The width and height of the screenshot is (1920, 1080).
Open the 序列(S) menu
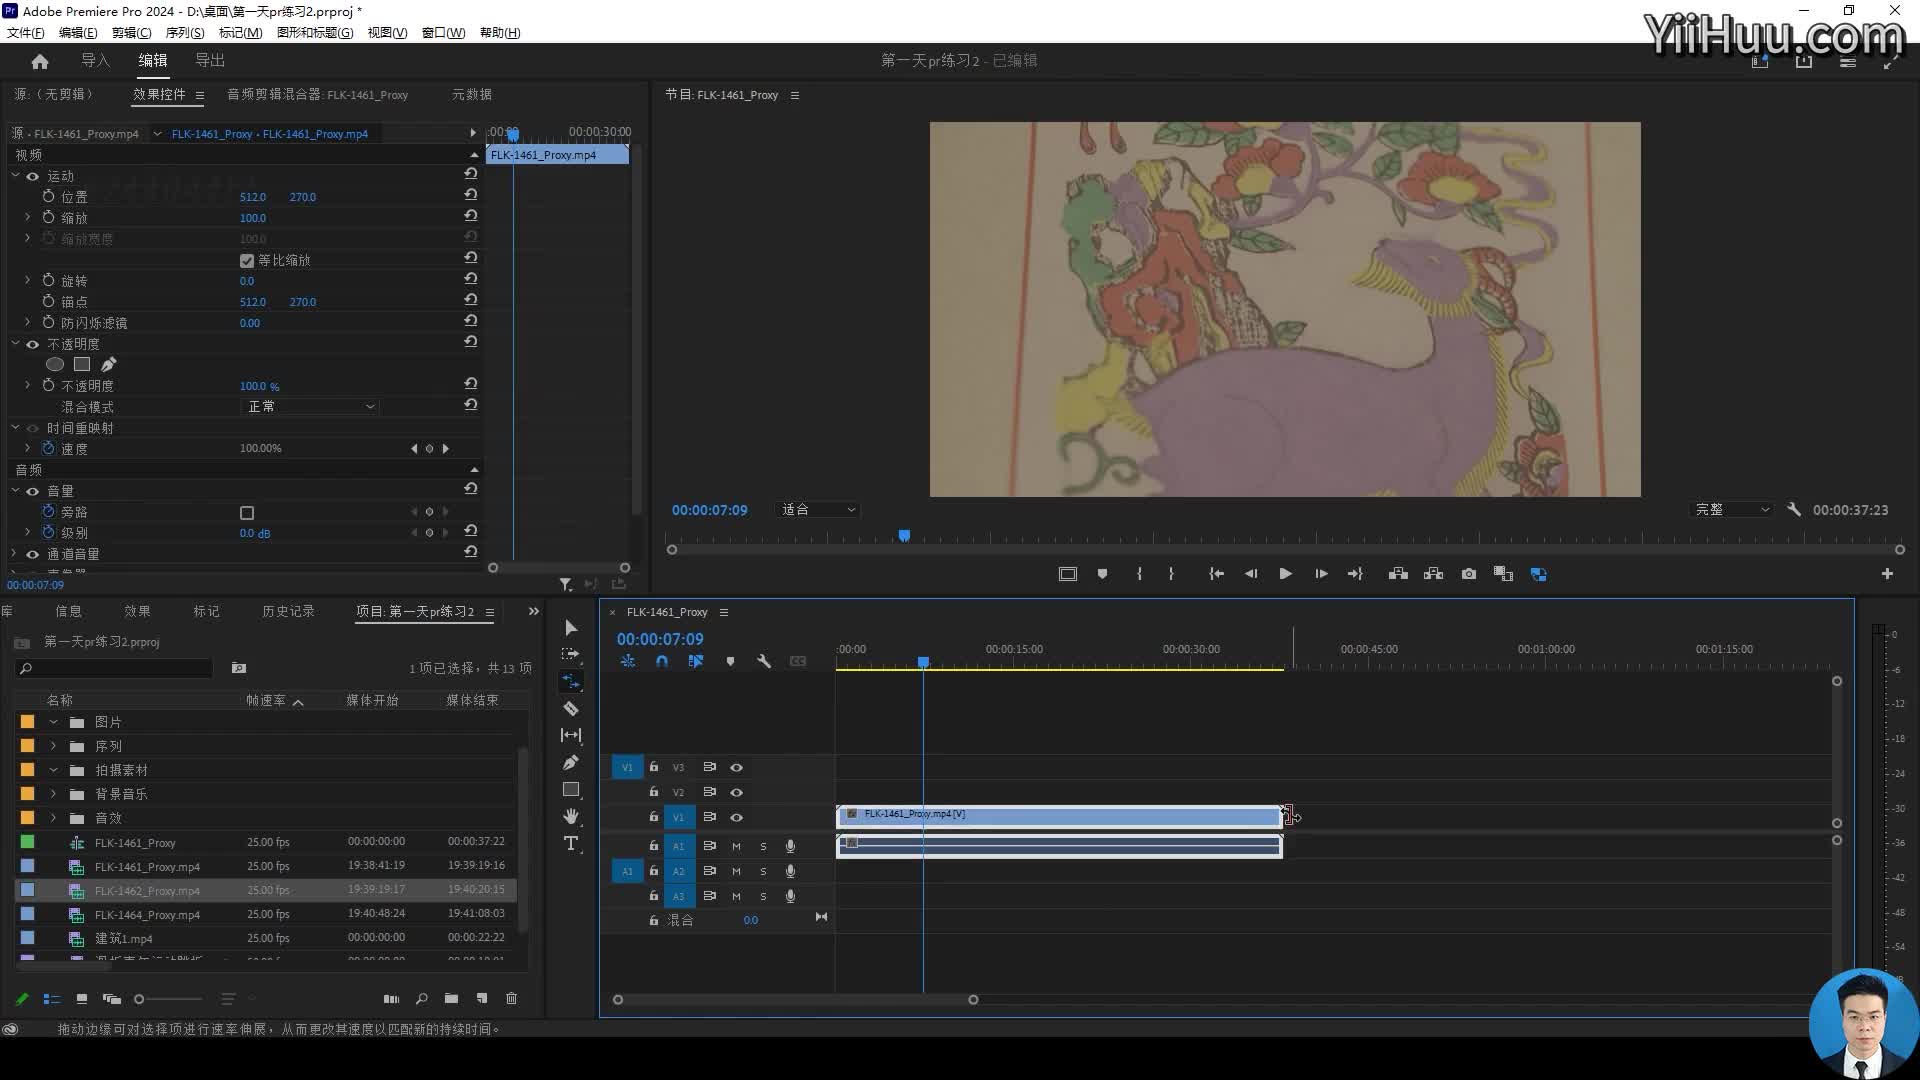(x=185, y=33)
